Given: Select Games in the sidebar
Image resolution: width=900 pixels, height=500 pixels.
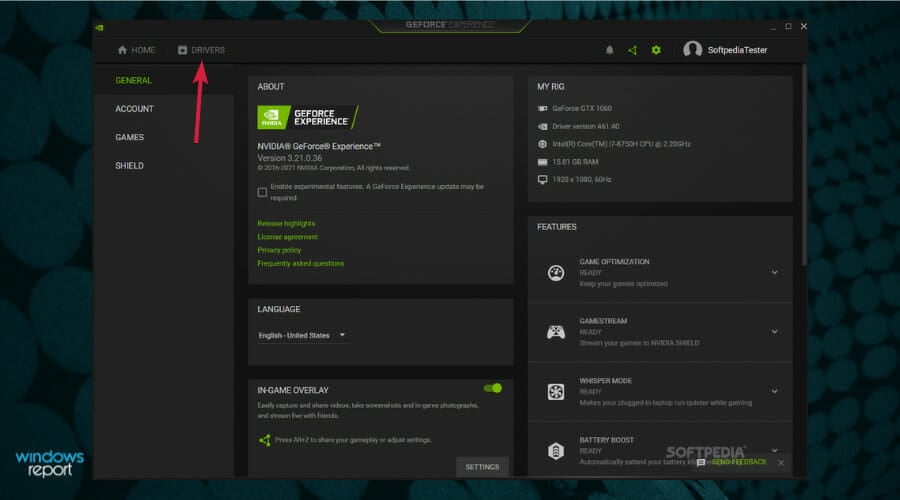Looking at the screenshot, I should coord(129,137).
